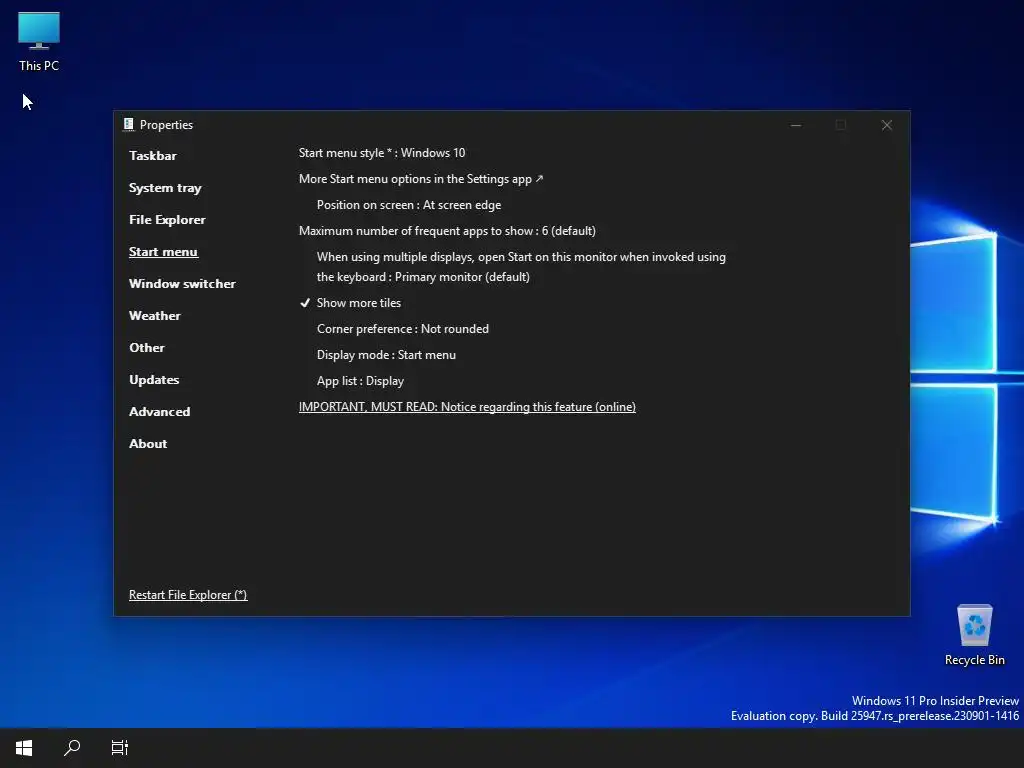
Task: Click Restart File Explorer link
Action: point(188,595)
